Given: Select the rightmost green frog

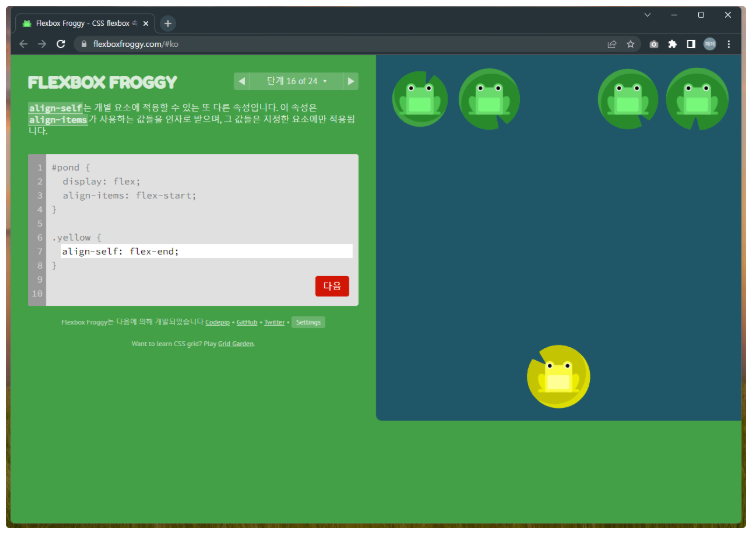Looking at the screenshot, I should pos(697,99).
